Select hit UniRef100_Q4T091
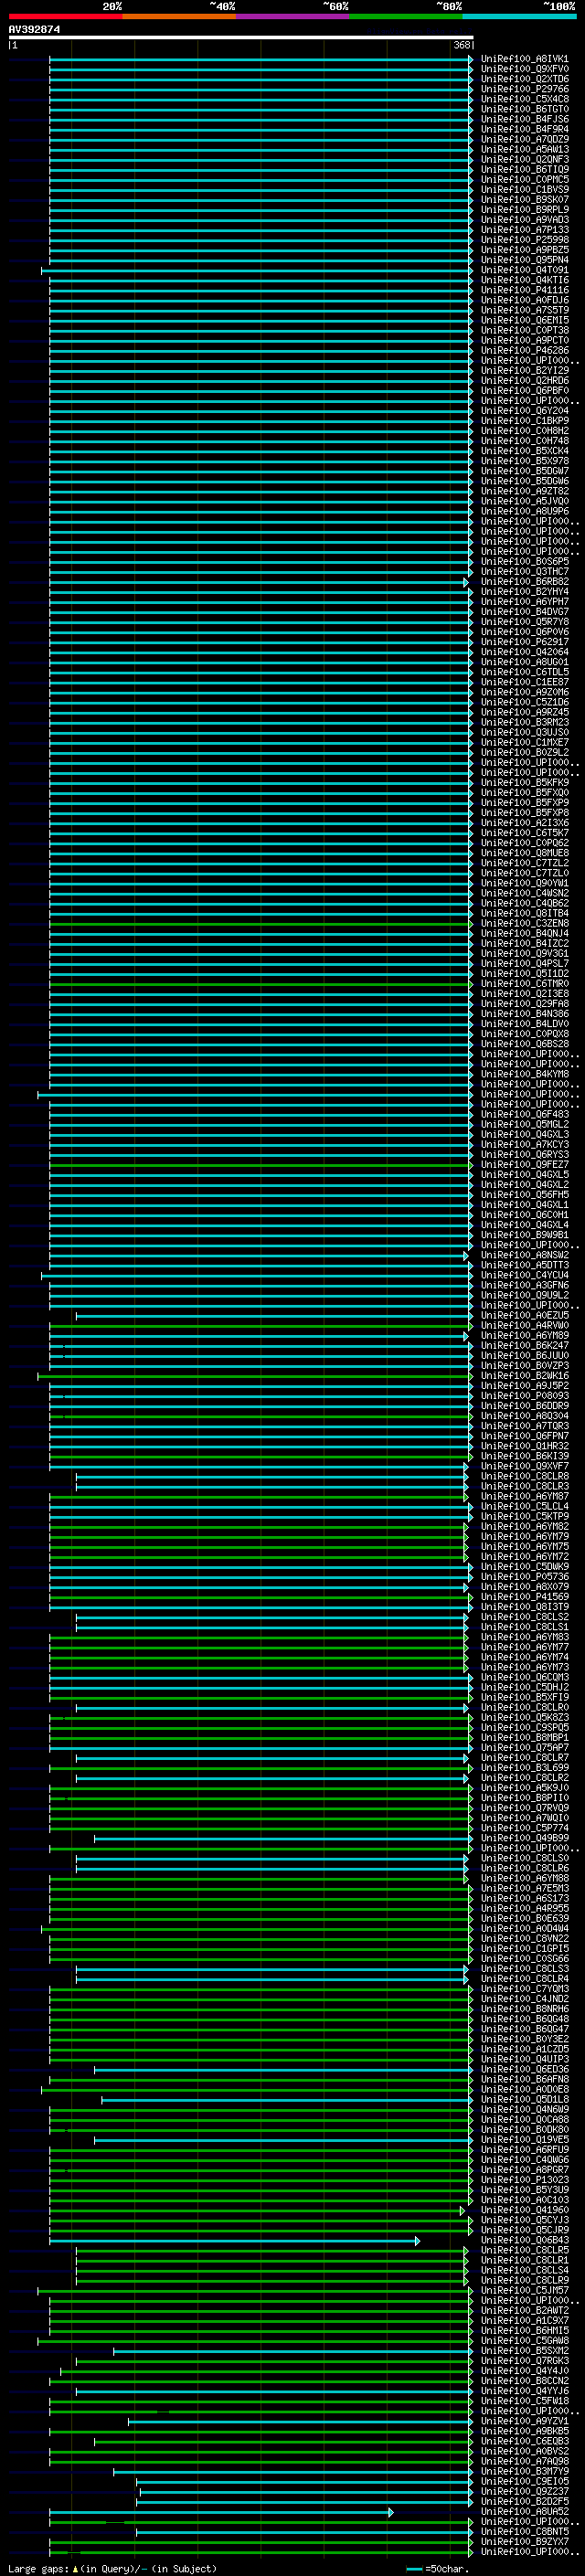 [x=524, y=270]
